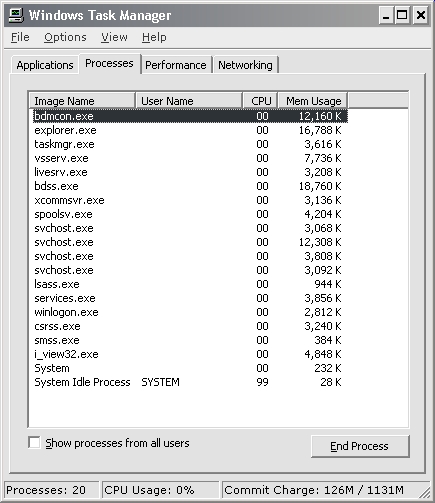This screenshot has height=503, width=435.
Task: Sort by User Name column header
Action: [189, 101]
